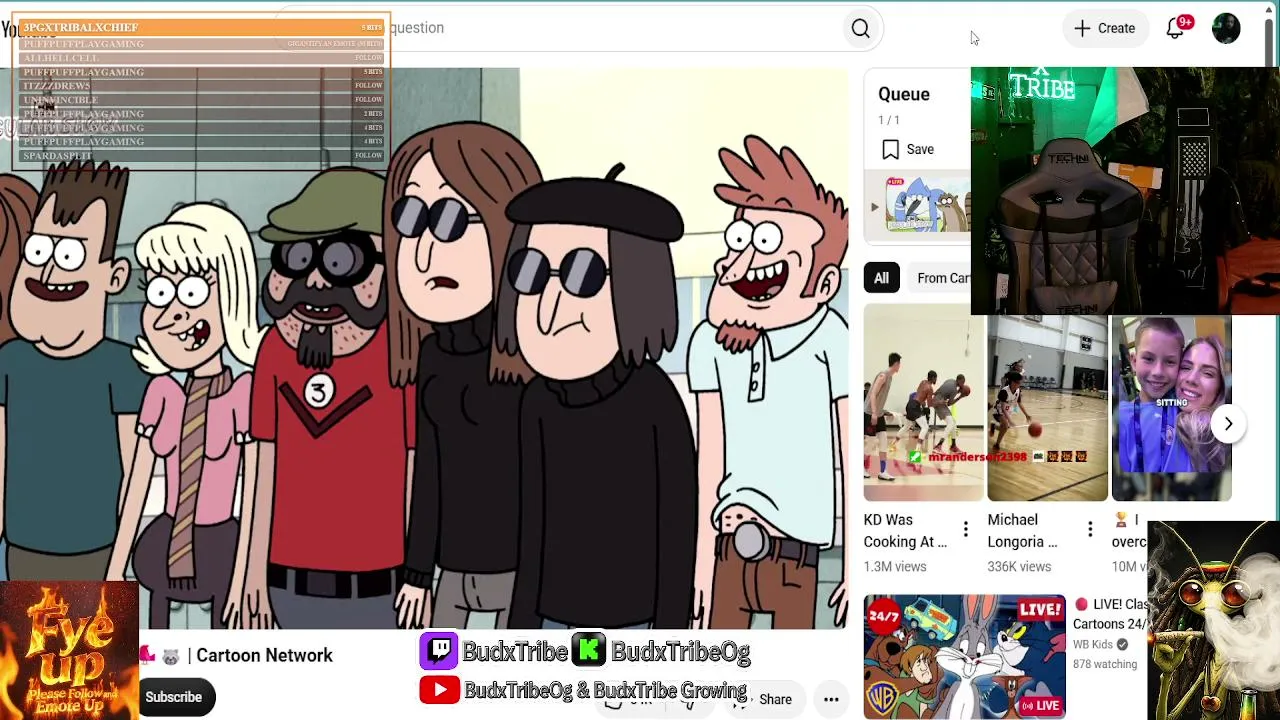The width and height of the screenshot is (1280, 720).
Task: Click the Michael Longoria short title
Action: (1022, 531)
